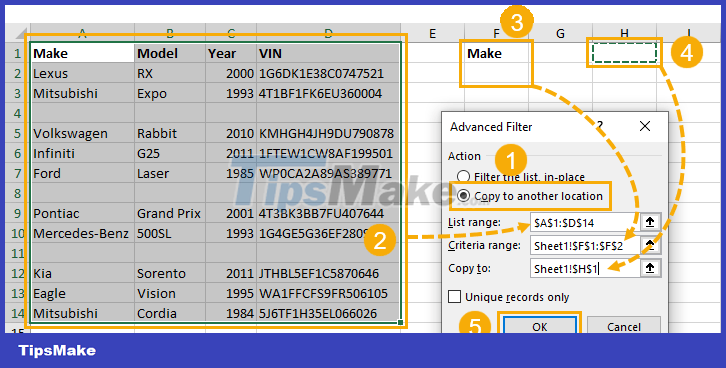This screenshot has width=726, height=368.
Task: Select the Ford cell
Action: coord(82,173)
